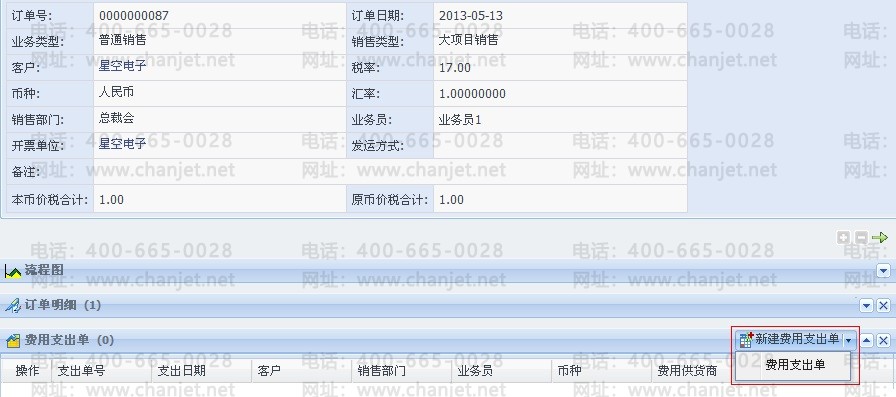Expand the 流程图 section arrow

(883, 271)
